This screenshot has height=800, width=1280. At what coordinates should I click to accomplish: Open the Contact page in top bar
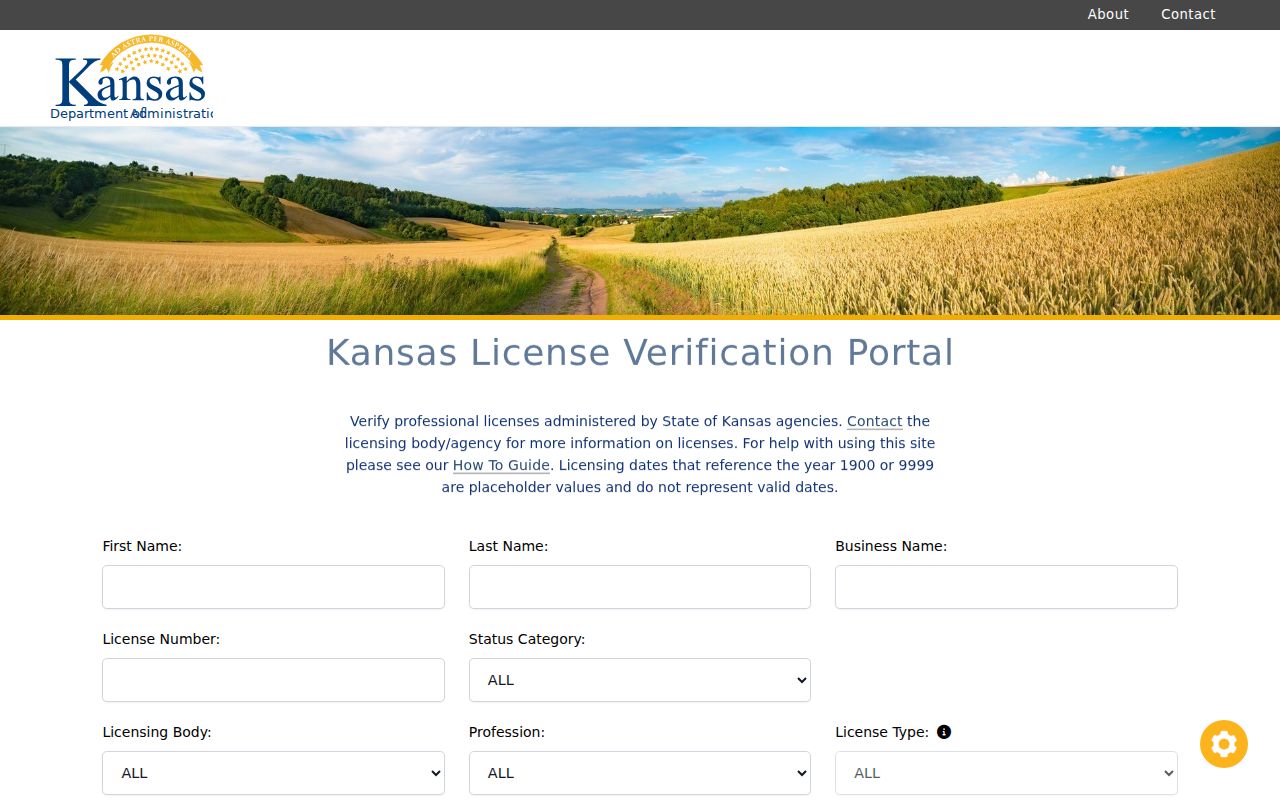click(x=1188, y=14)
